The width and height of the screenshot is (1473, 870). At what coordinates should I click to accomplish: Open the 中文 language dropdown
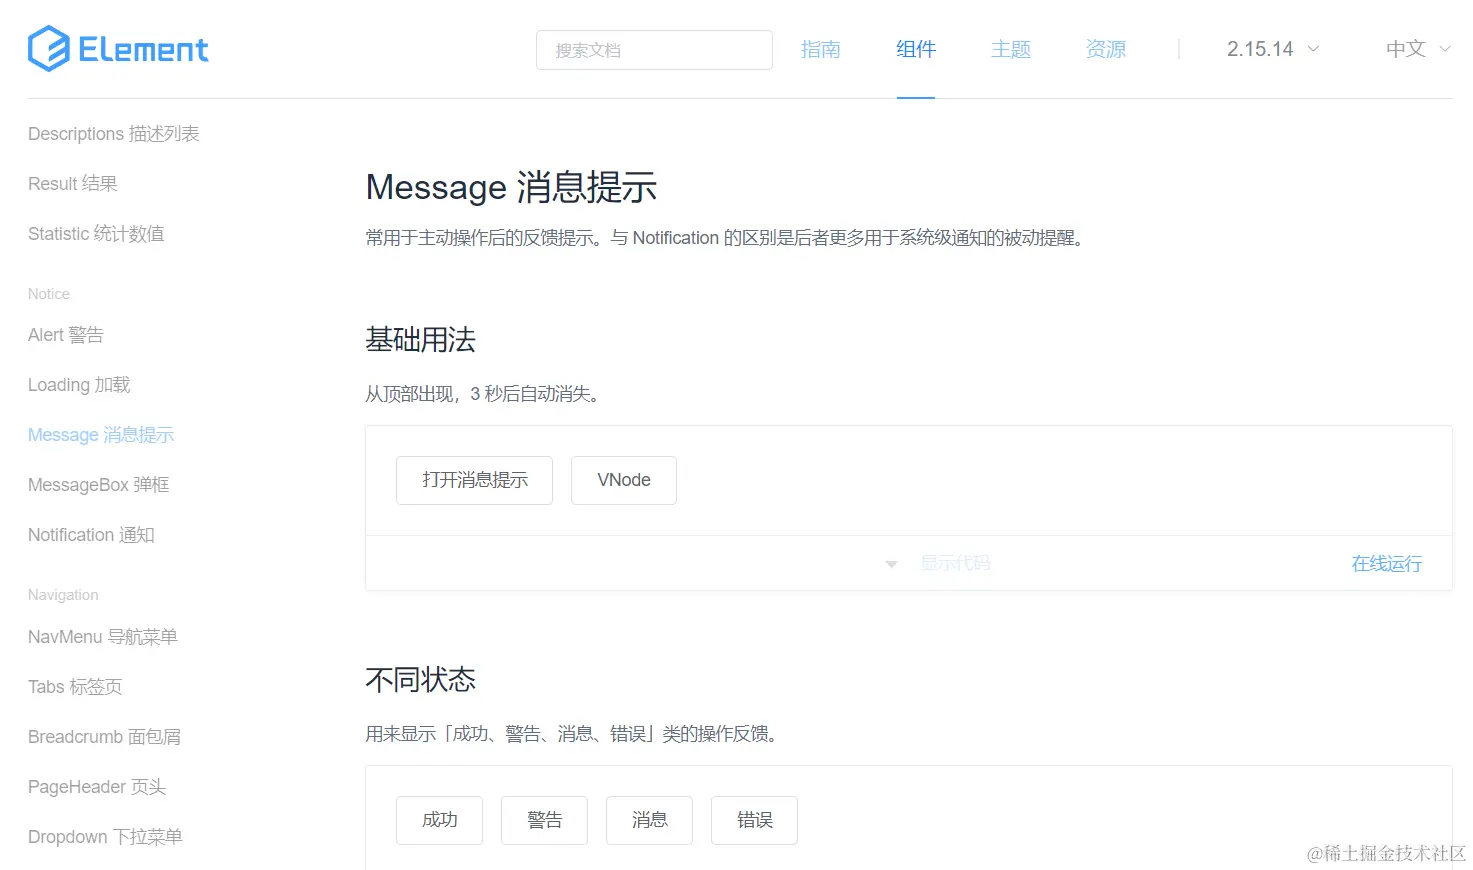pos(1418,49)
